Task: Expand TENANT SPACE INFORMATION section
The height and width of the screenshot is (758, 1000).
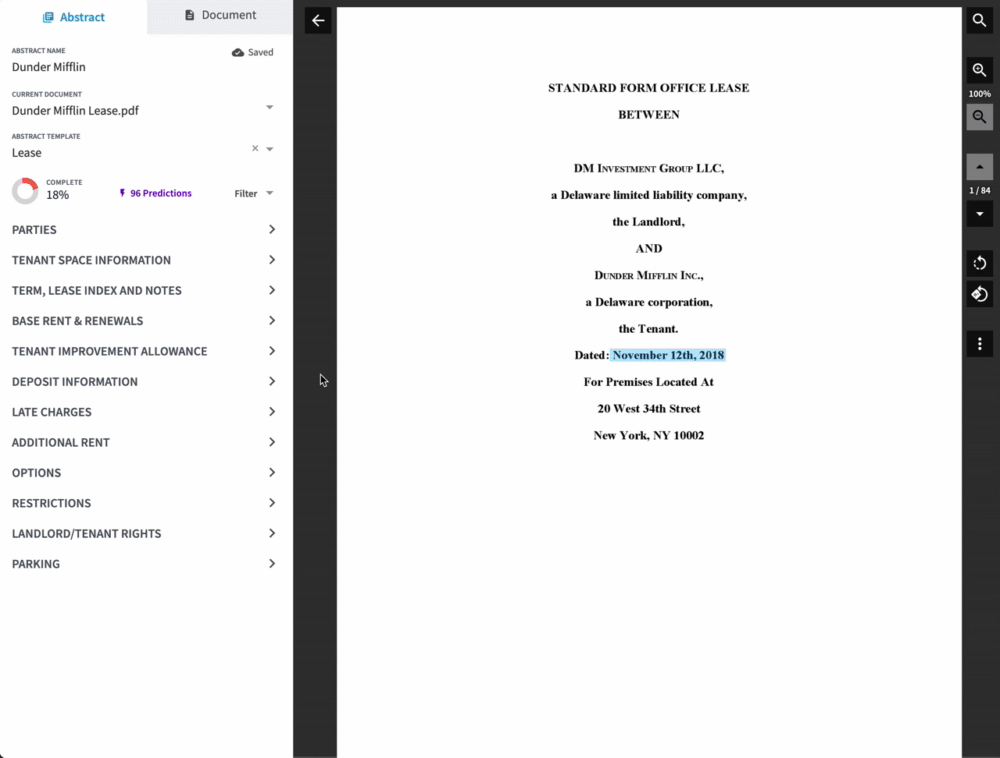Action: (x=143, y=260)
